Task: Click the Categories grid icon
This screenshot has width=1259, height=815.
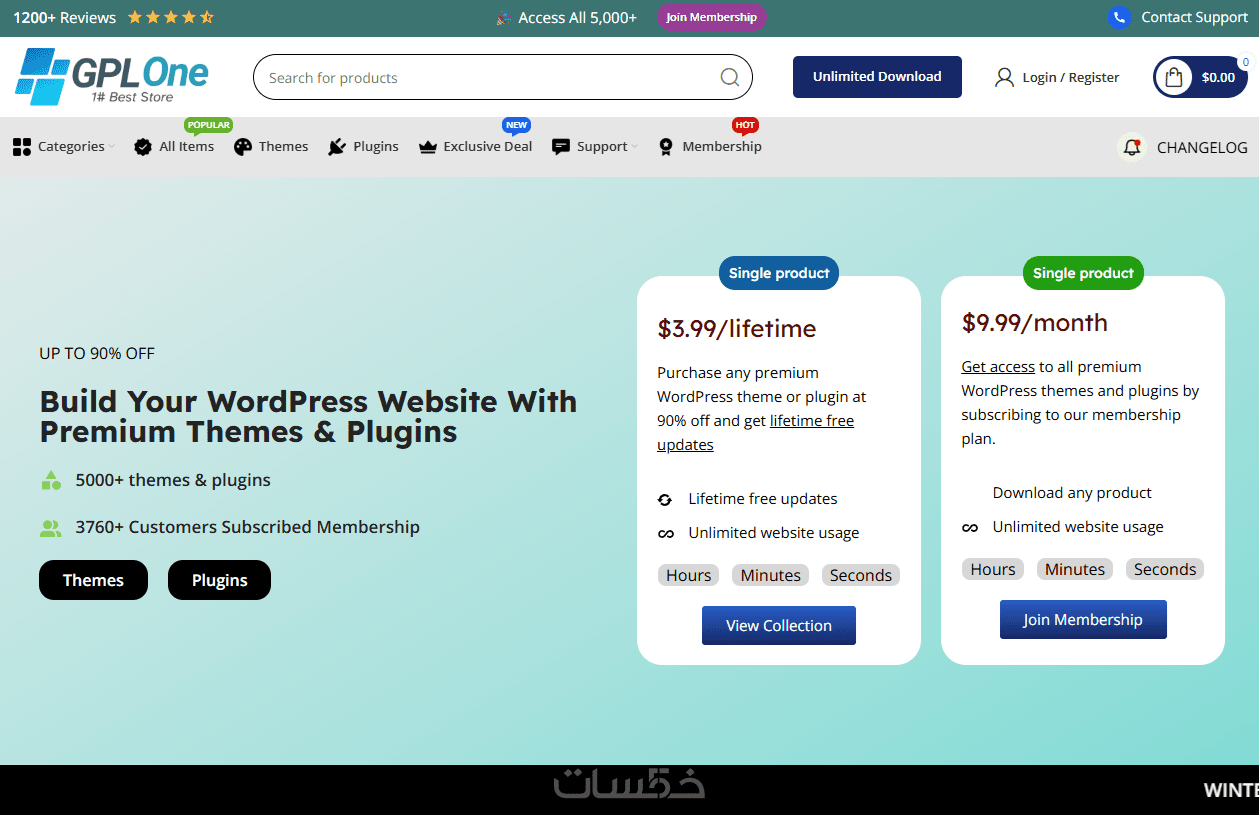Action: [22, 147]
